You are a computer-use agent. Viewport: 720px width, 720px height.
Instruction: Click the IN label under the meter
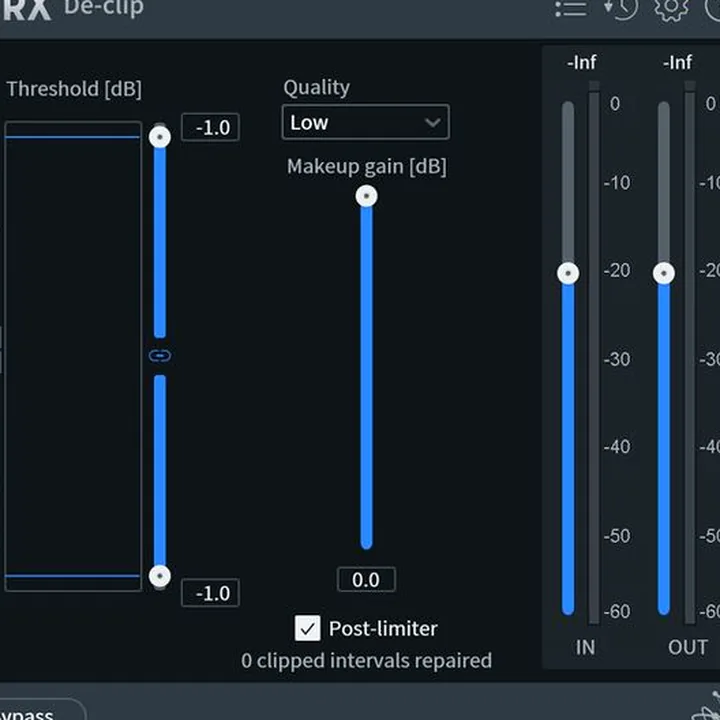pyautogui.click(x=585, y=647)
